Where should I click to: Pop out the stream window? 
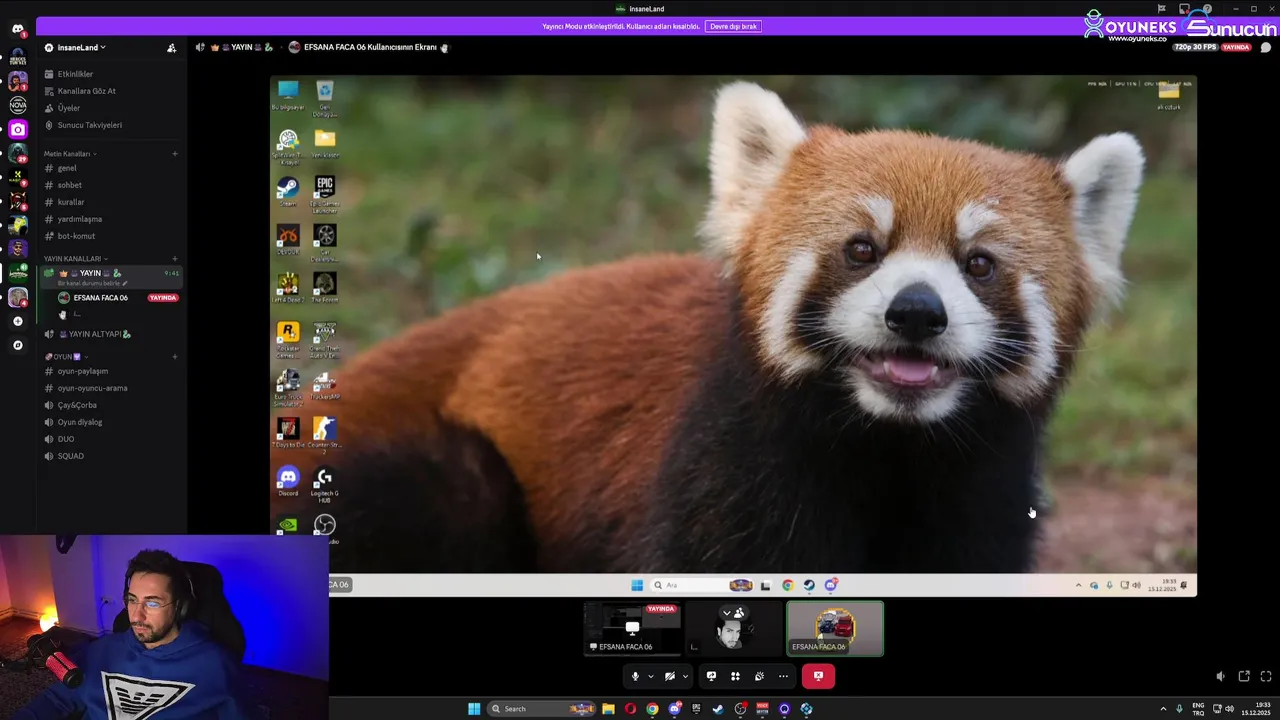pos(1244,676)
